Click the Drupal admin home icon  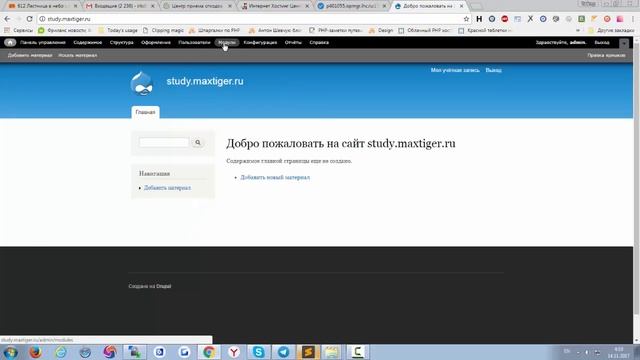[10, 42]
